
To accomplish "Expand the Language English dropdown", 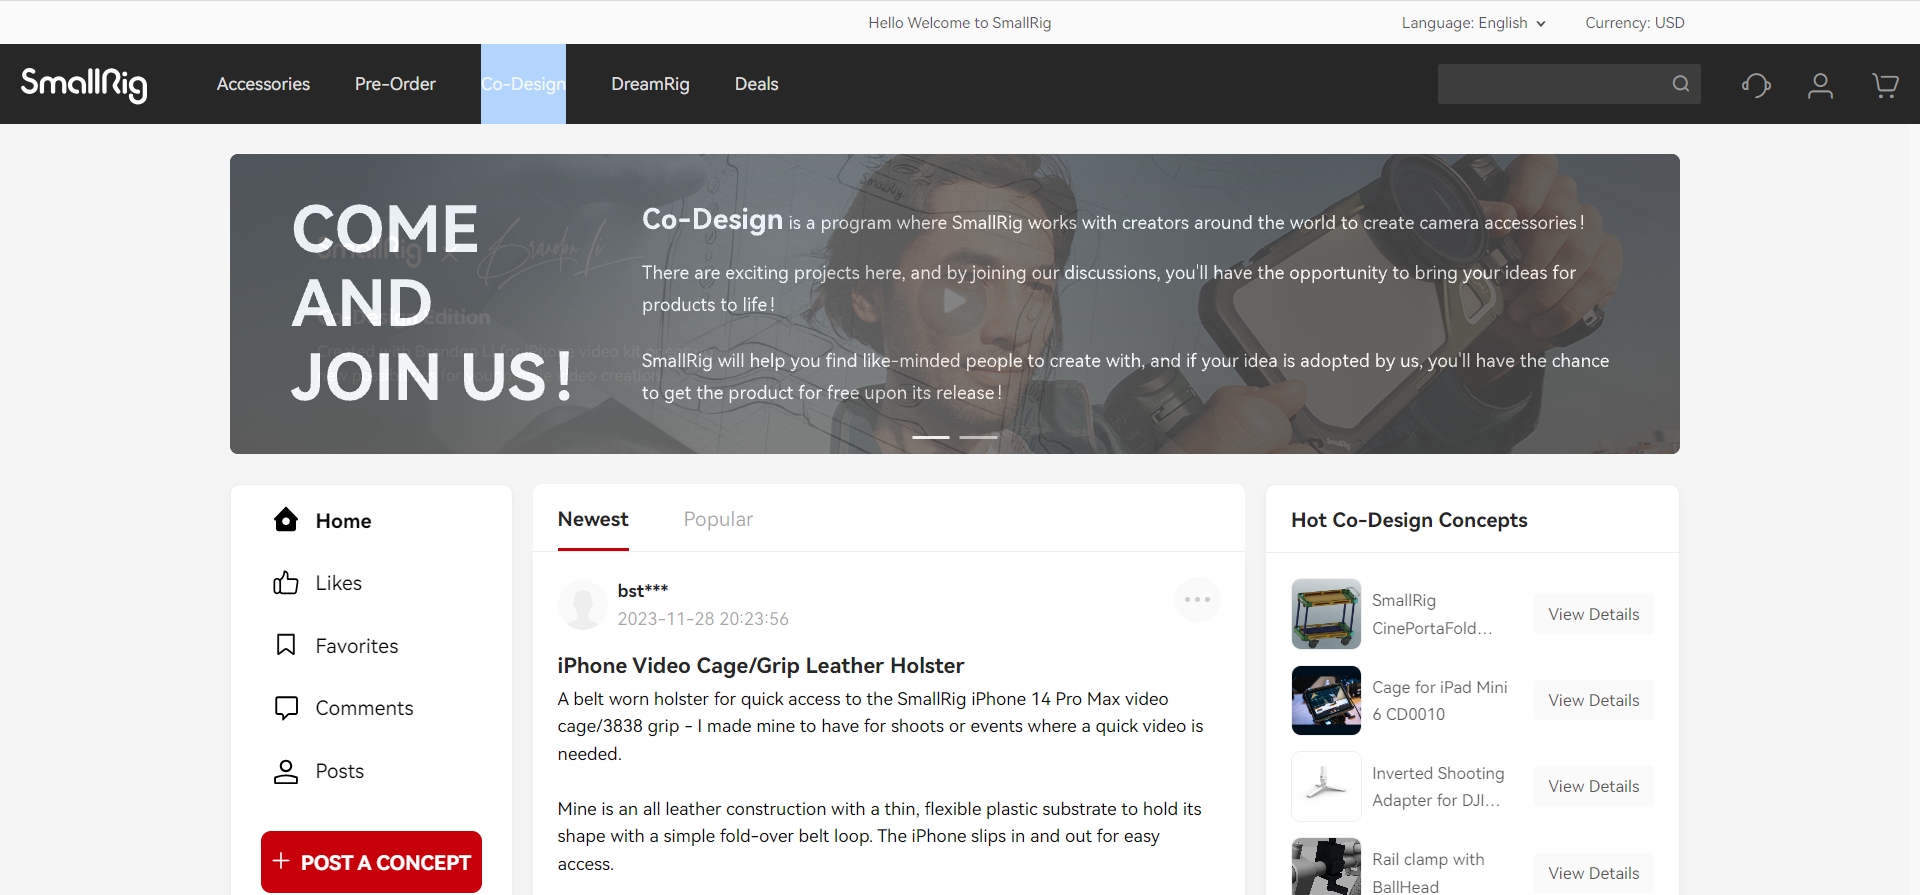I will pyautogui.click(x=1472, y=23).
